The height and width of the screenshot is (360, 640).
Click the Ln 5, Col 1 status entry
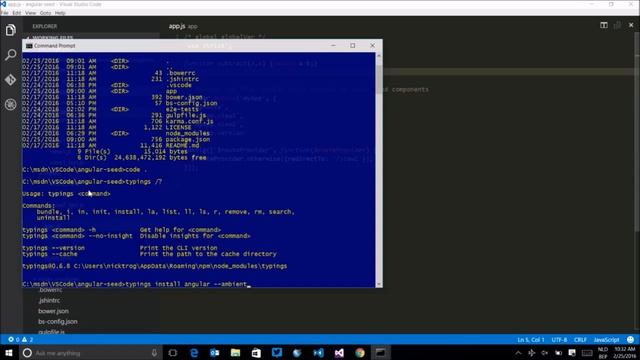pos(531,340)
